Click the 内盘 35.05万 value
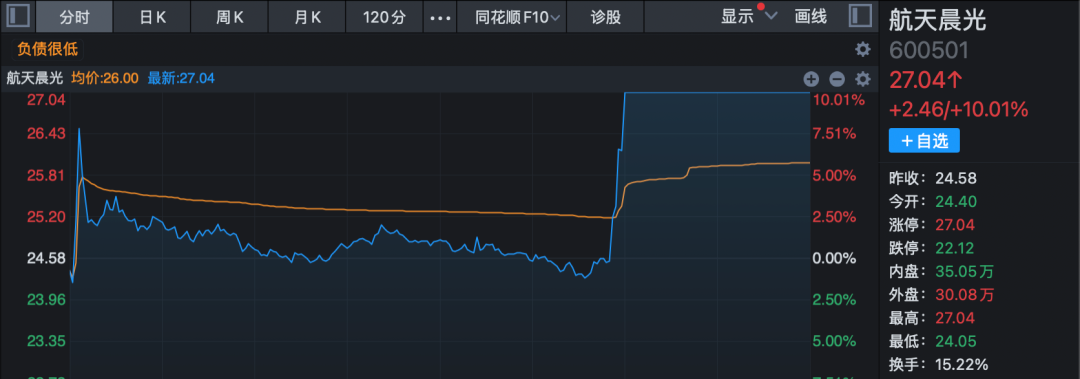 964,272
